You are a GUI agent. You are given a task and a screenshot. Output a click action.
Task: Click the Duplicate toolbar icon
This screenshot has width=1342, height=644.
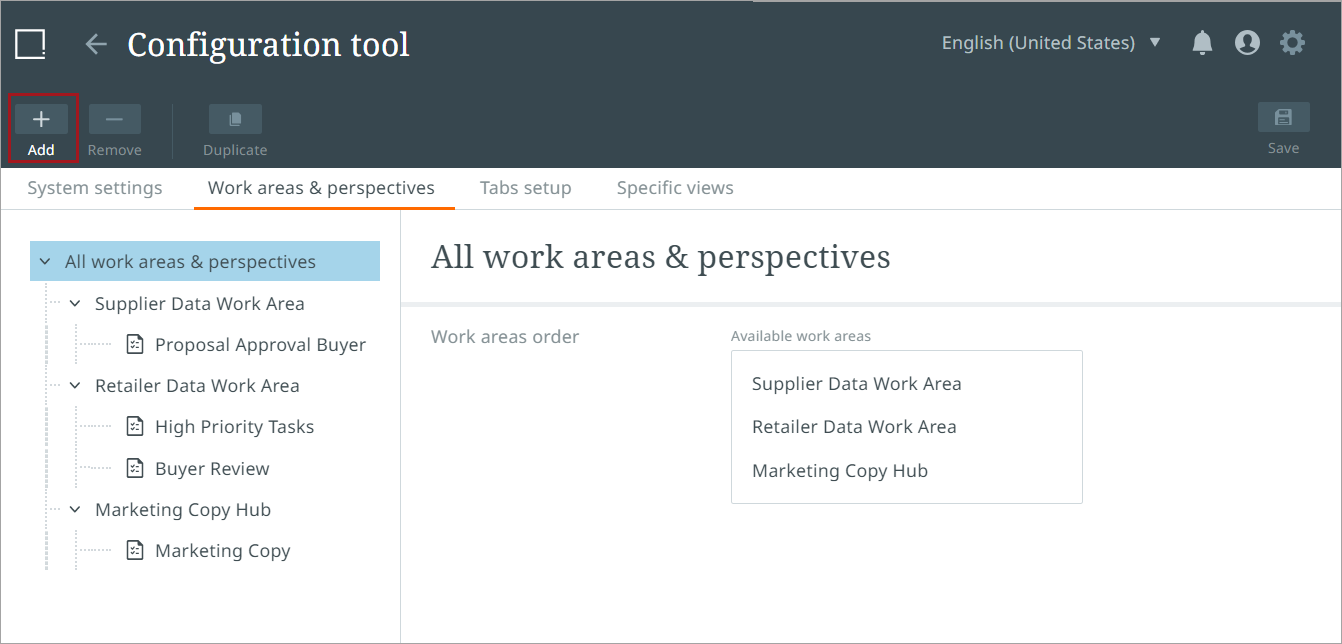[235, 120]
